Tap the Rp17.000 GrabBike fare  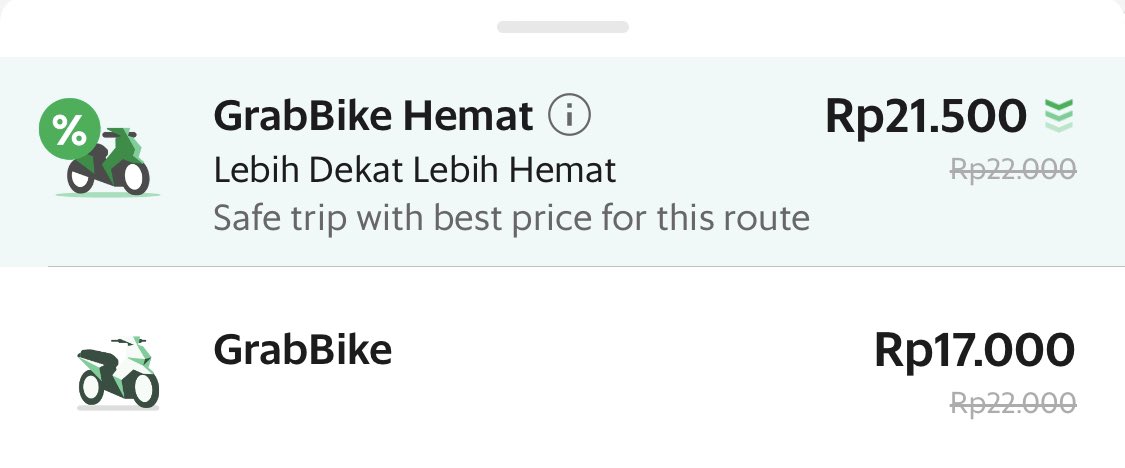[974, 351]
